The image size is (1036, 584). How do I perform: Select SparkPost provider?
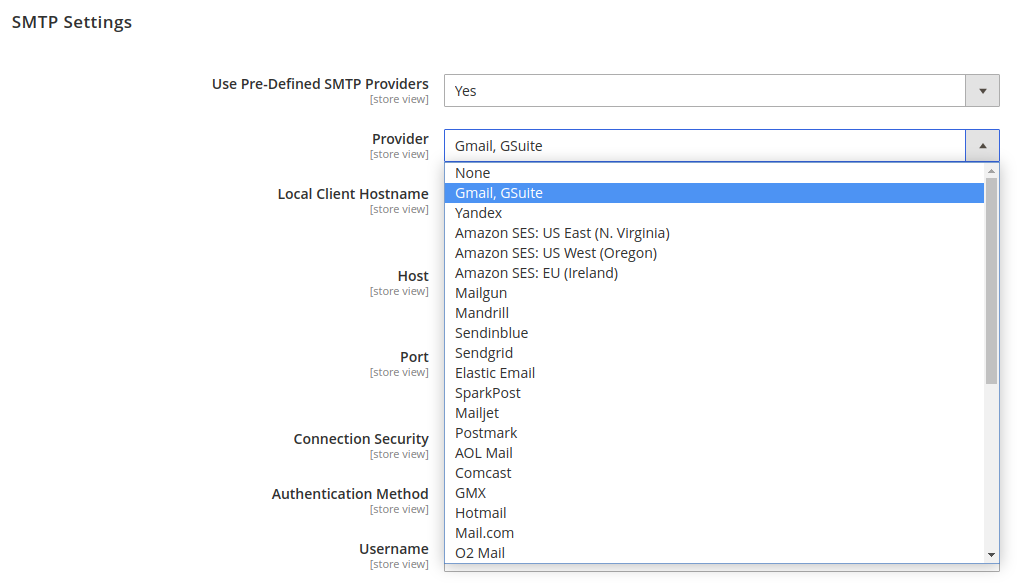[x=488, y=393]
